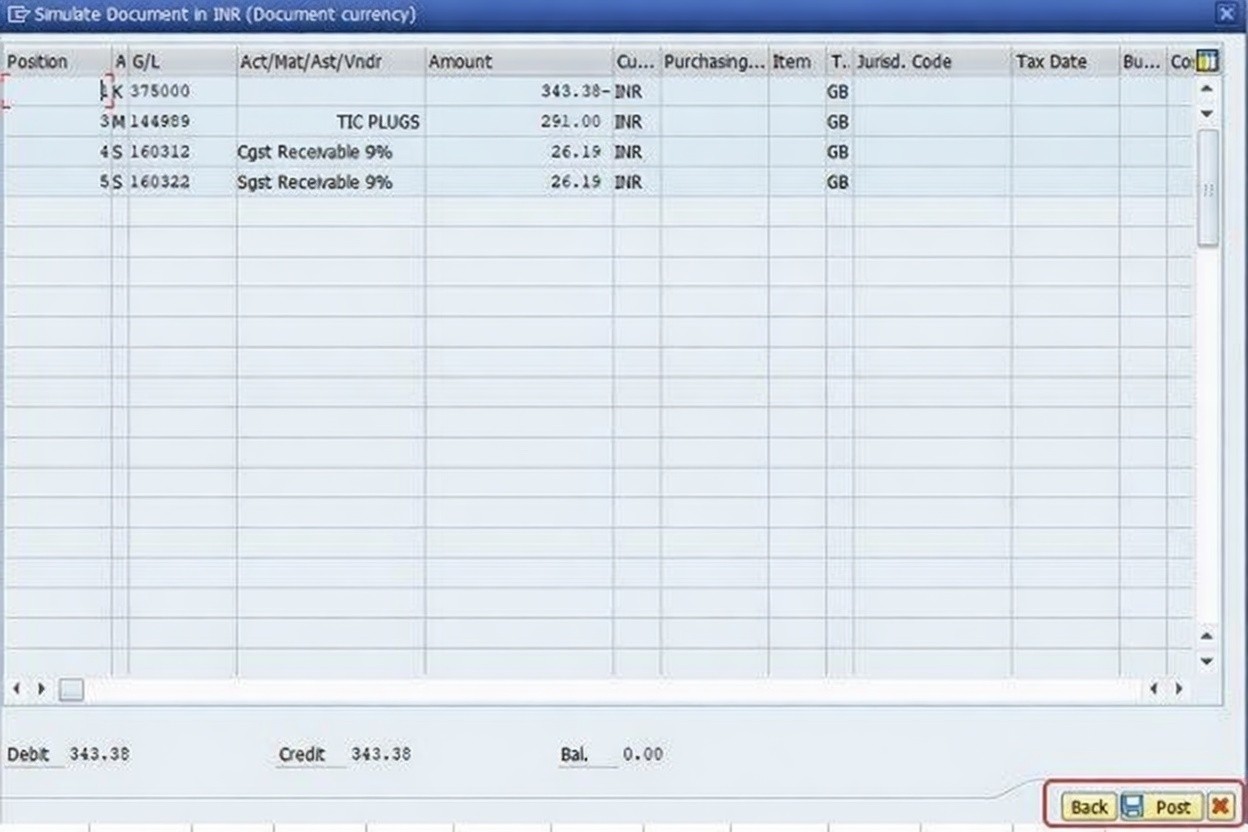Click the Tax Date column header

click(x=1064, y=62)
